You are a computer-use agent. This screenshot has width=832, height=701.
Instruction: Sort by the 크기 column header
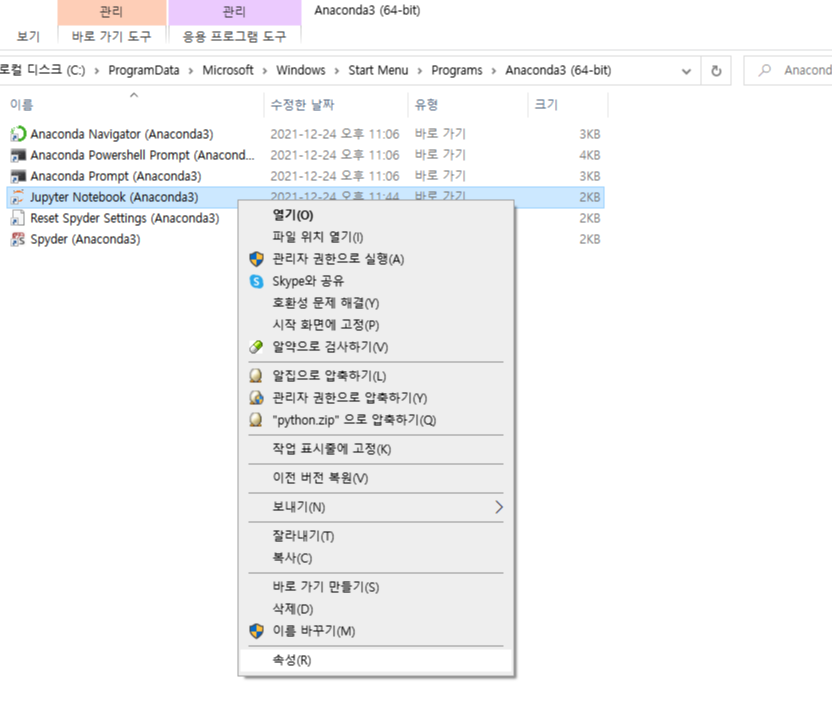click(568, 105)
